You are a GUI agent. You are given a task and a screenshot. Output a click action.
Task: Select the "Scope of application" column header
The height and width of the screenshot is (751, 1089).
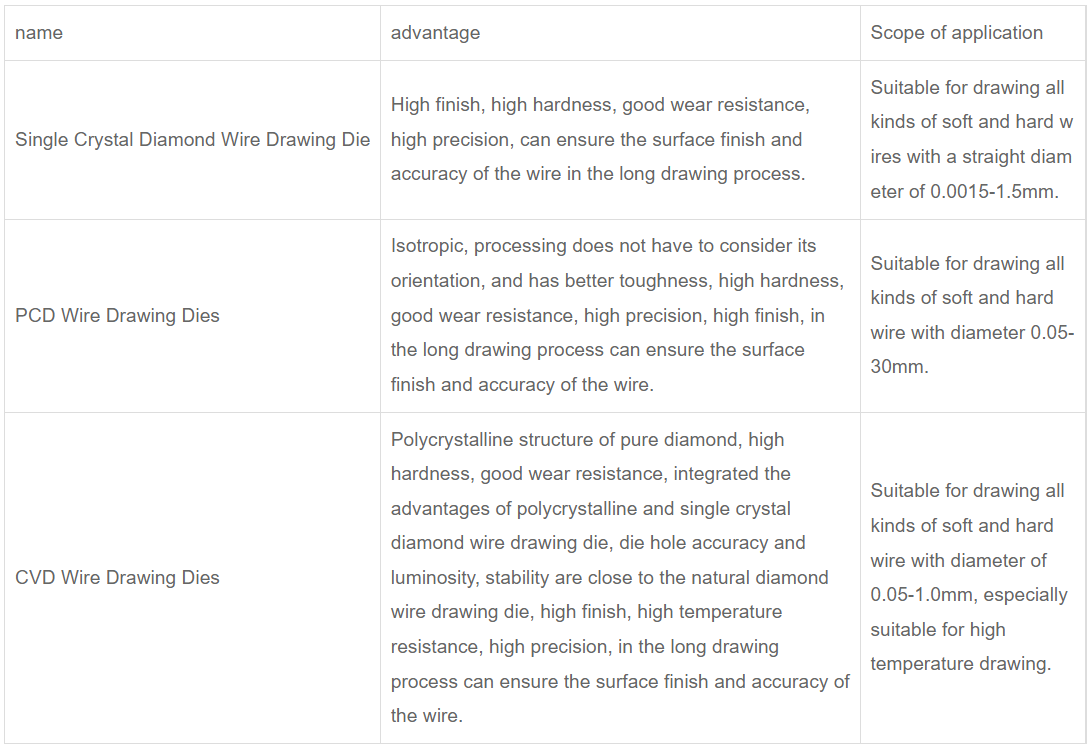[x=956, y=33]
